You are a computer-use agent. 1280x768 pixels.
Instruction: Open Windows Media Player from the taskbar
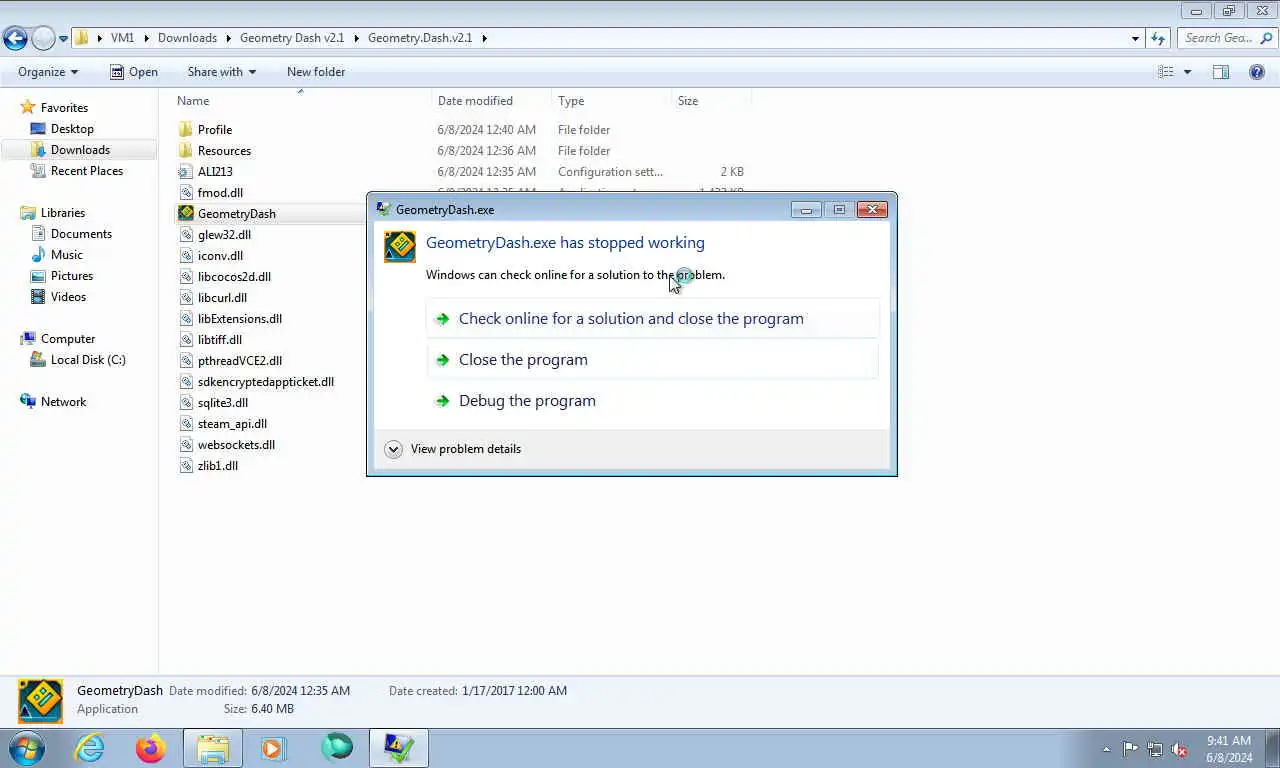pos(274,748)
